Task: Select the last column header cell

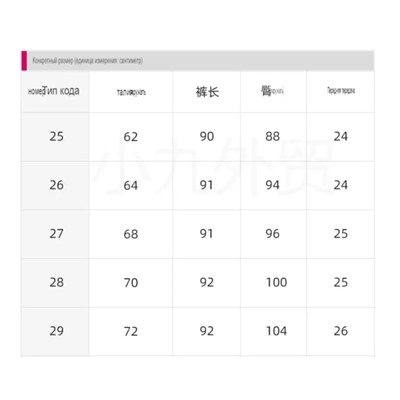Action: click(x=340, y=92)
